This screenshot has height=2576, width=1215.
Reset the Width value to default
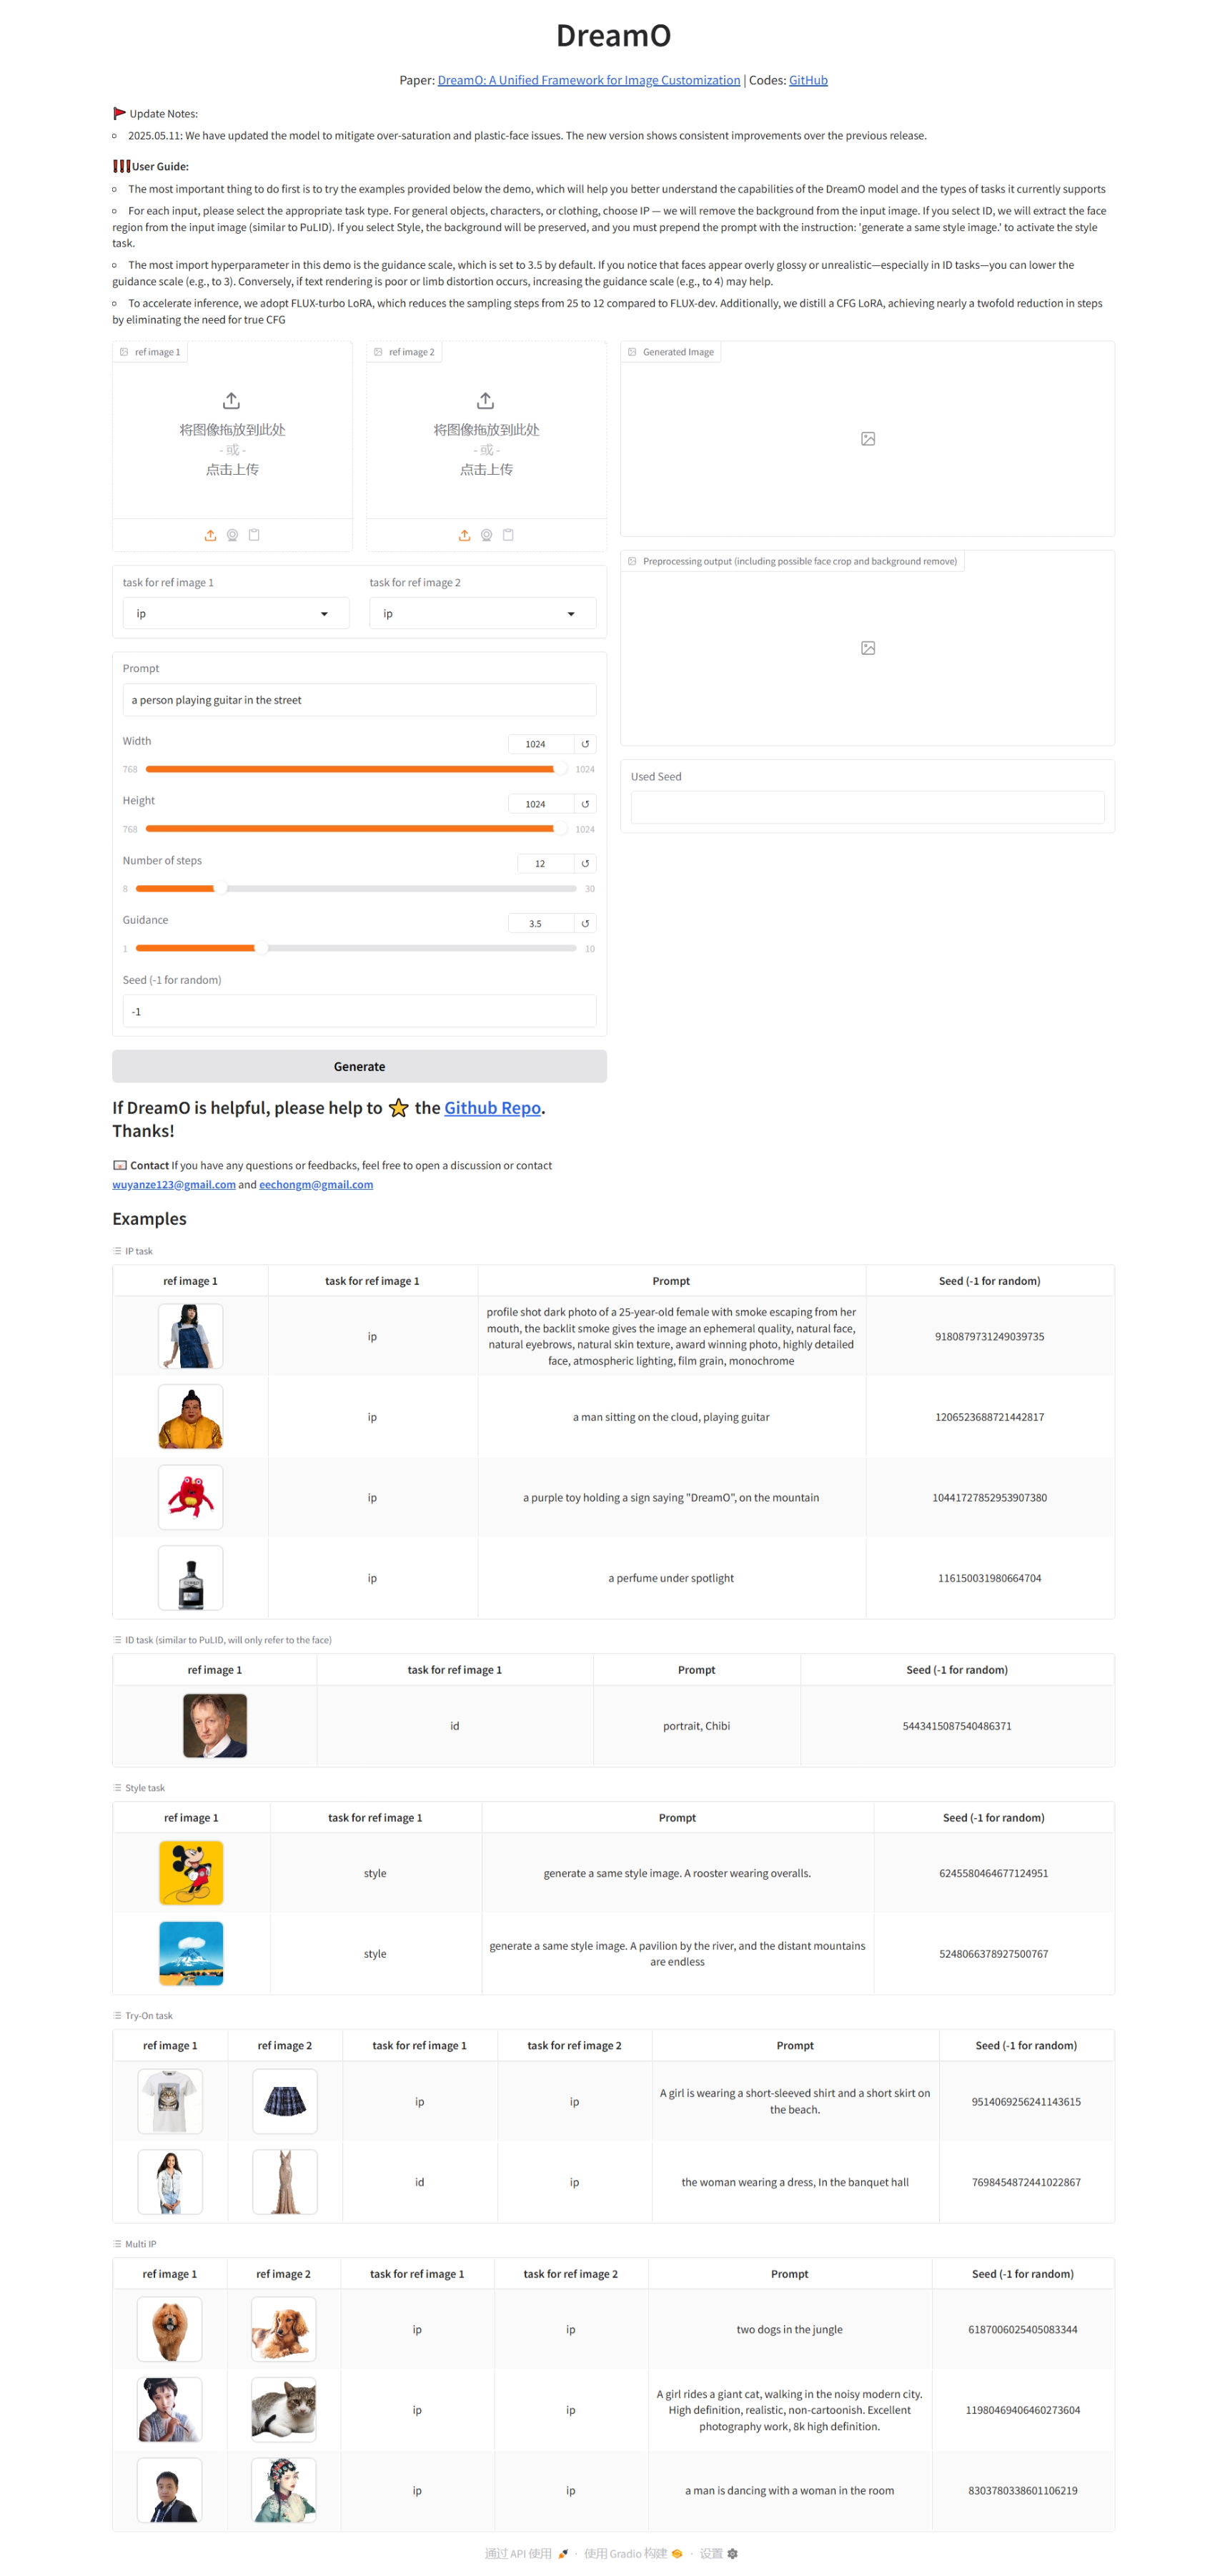[585, 744]
